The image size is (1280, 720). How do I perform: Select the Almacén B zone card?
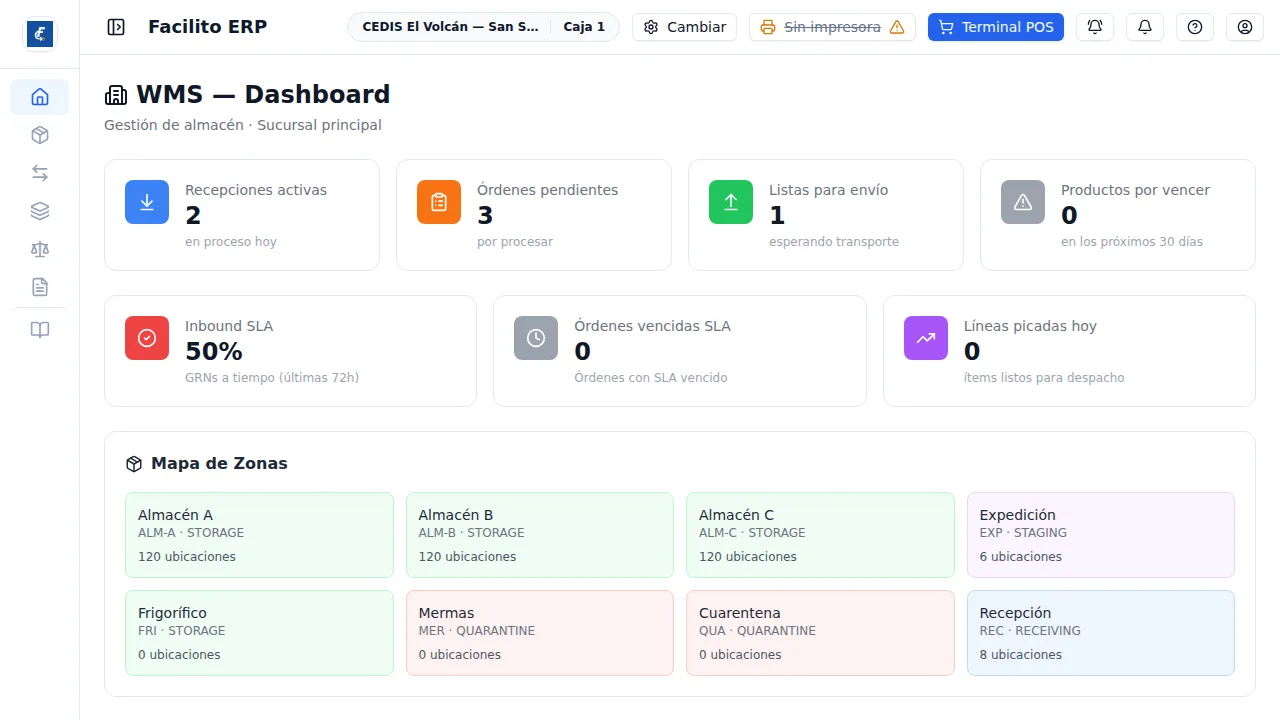click(540, 535)
